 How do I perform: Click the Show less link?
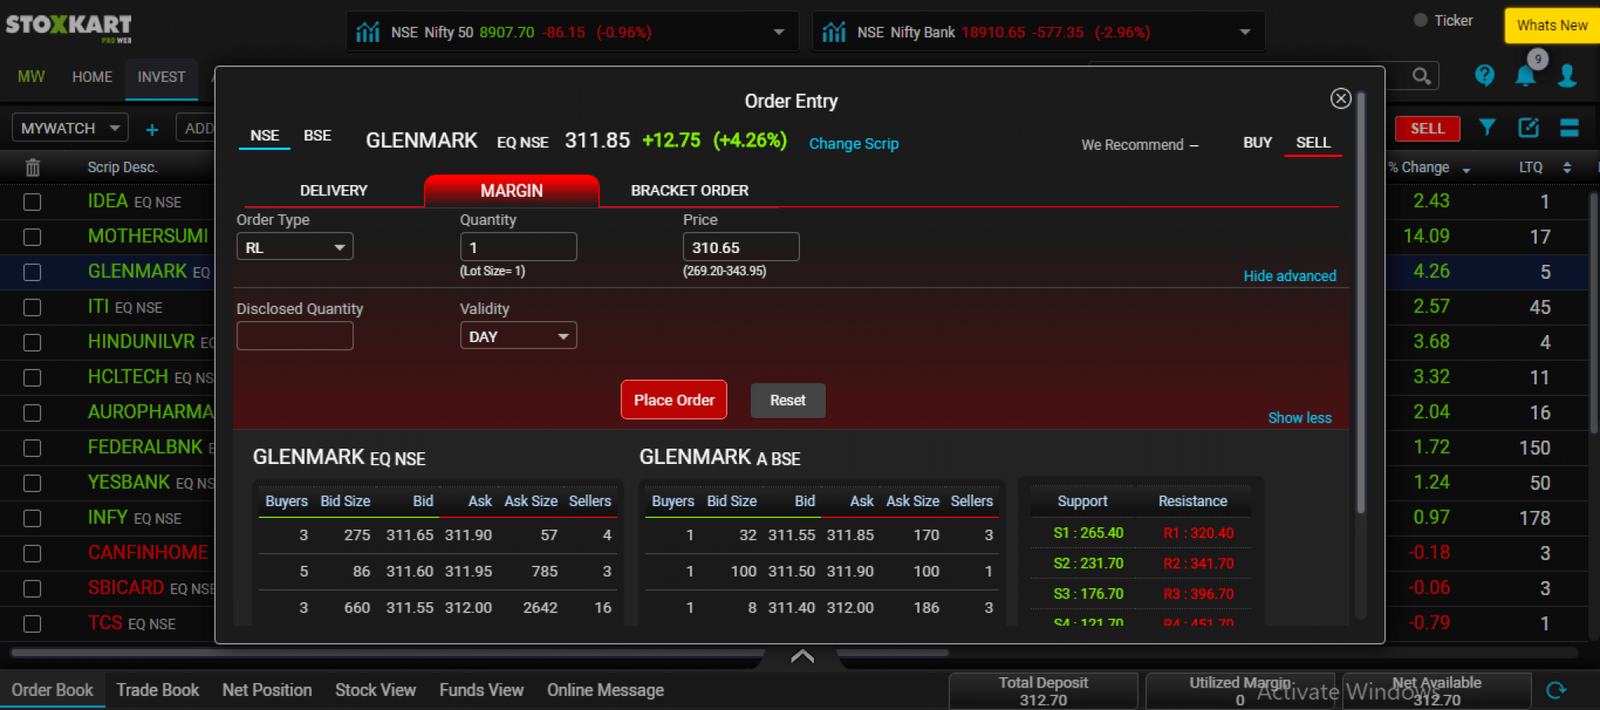1300,418
